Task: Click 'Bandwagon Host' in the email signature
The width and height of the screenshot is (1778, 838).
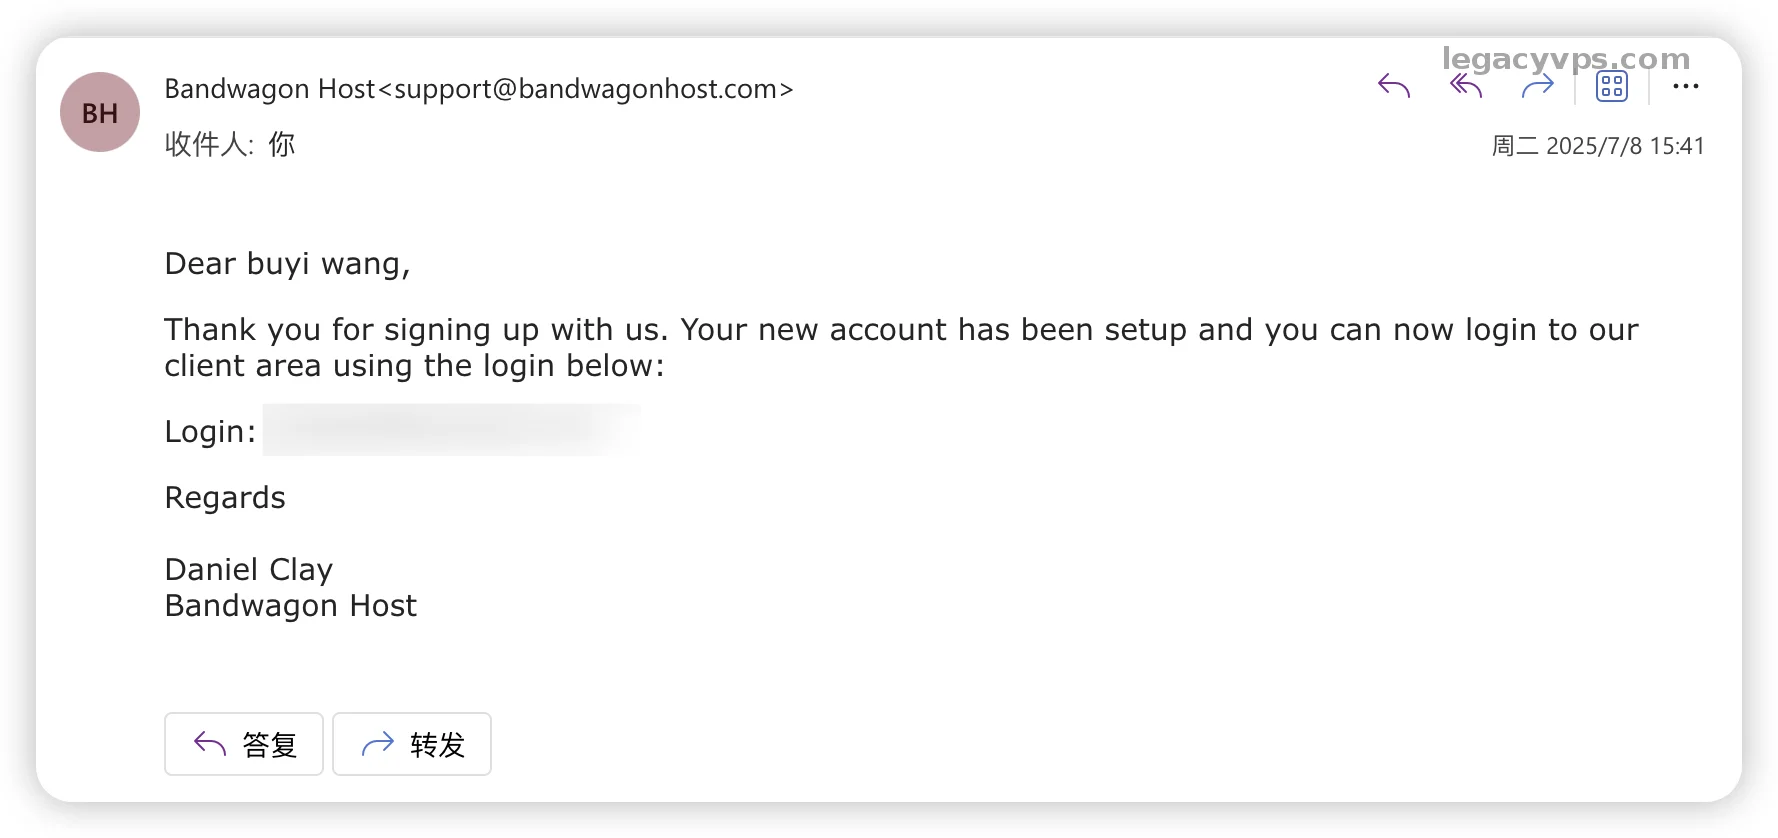Action: pos(290,606)
